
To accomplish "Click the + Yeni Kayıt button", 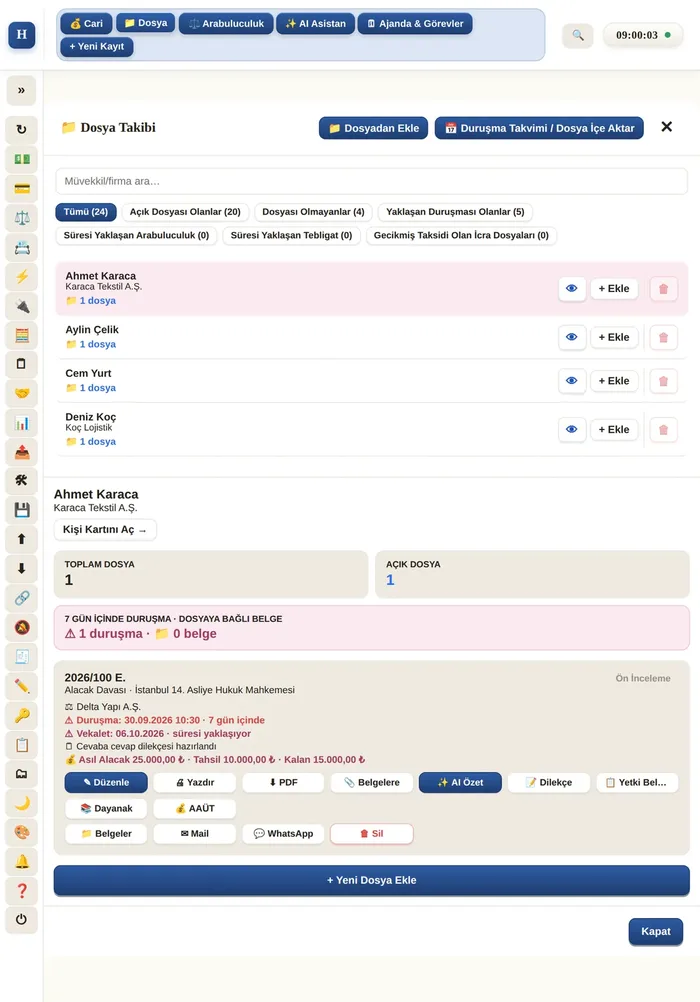I will pyautogui.click(x=97, y=47).
